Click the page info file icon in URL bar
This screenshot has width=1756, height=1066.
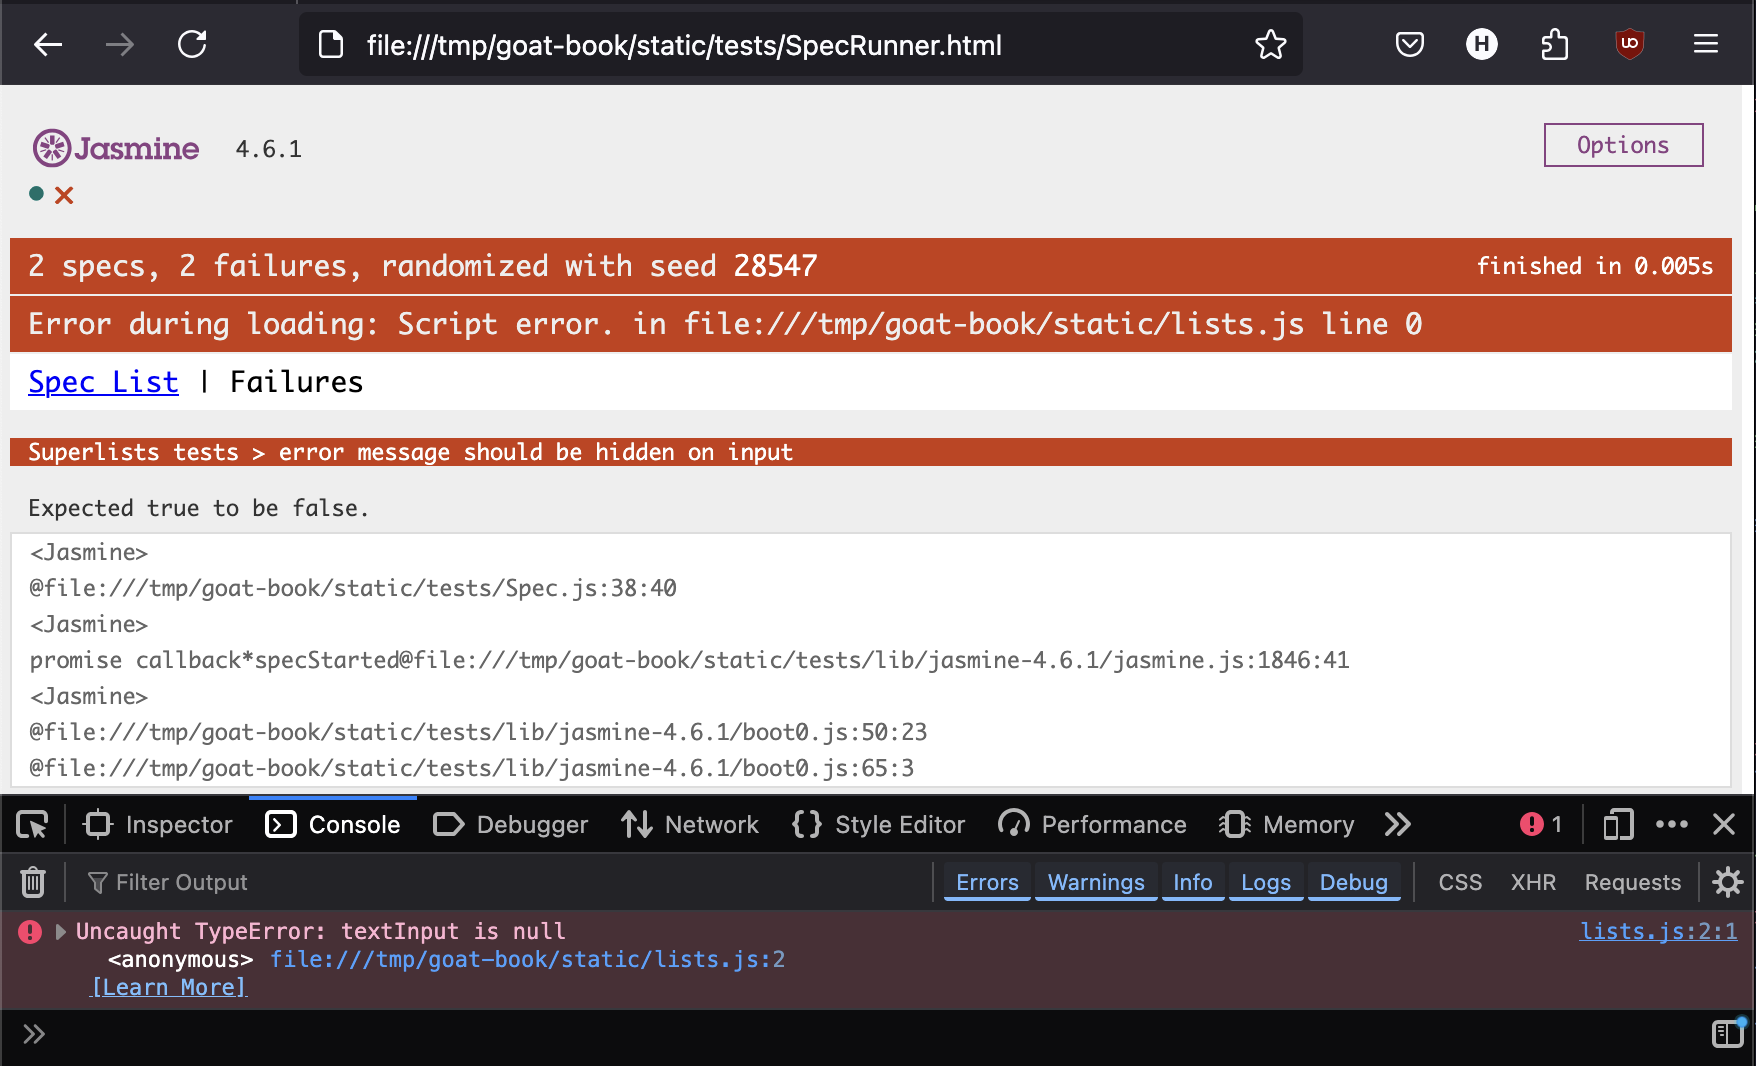coord(331,45)
